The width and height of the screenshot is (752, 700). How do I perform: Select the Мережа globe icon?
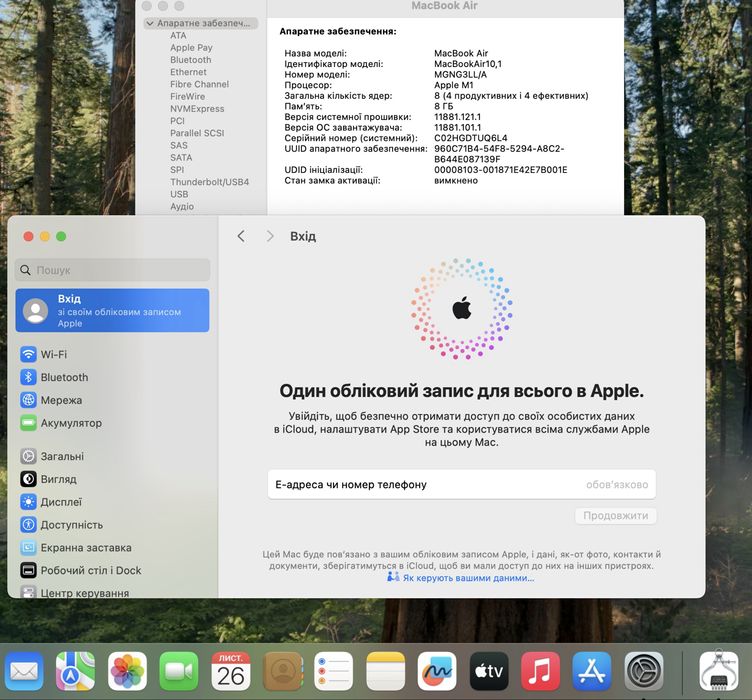tap(28, 400)
